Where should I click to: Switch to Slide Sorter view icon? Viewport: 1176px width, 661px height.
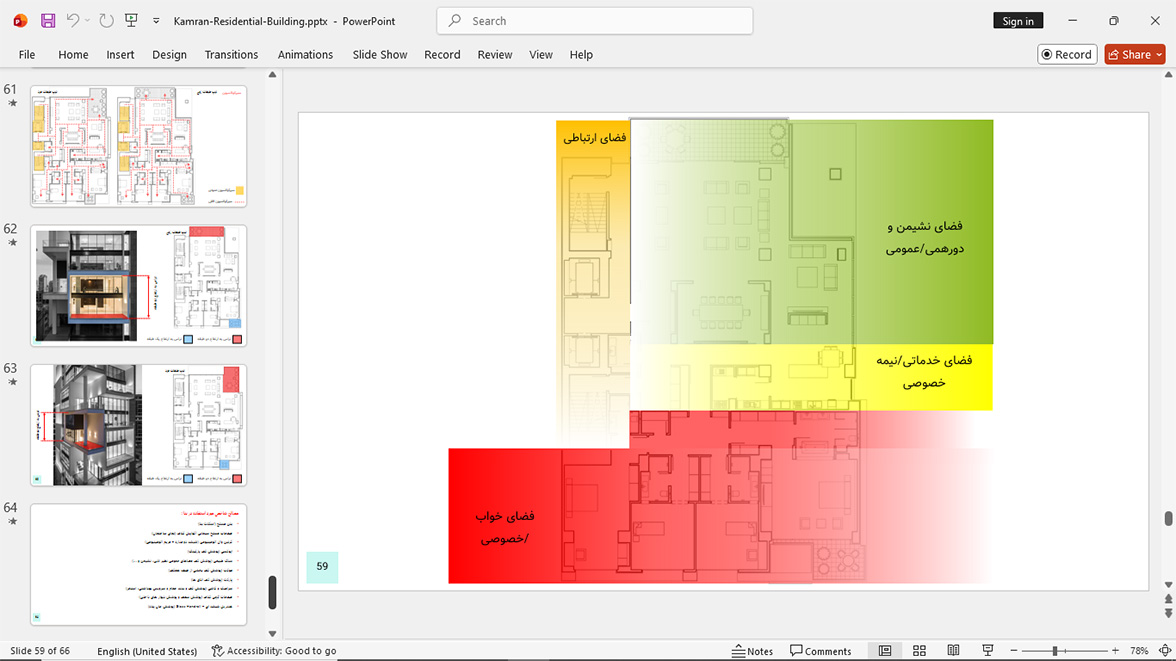tap(920, 650)
